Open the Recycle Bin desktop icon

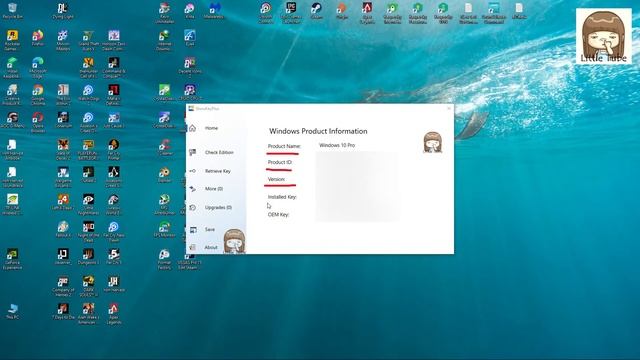click(x=12, y=11)
